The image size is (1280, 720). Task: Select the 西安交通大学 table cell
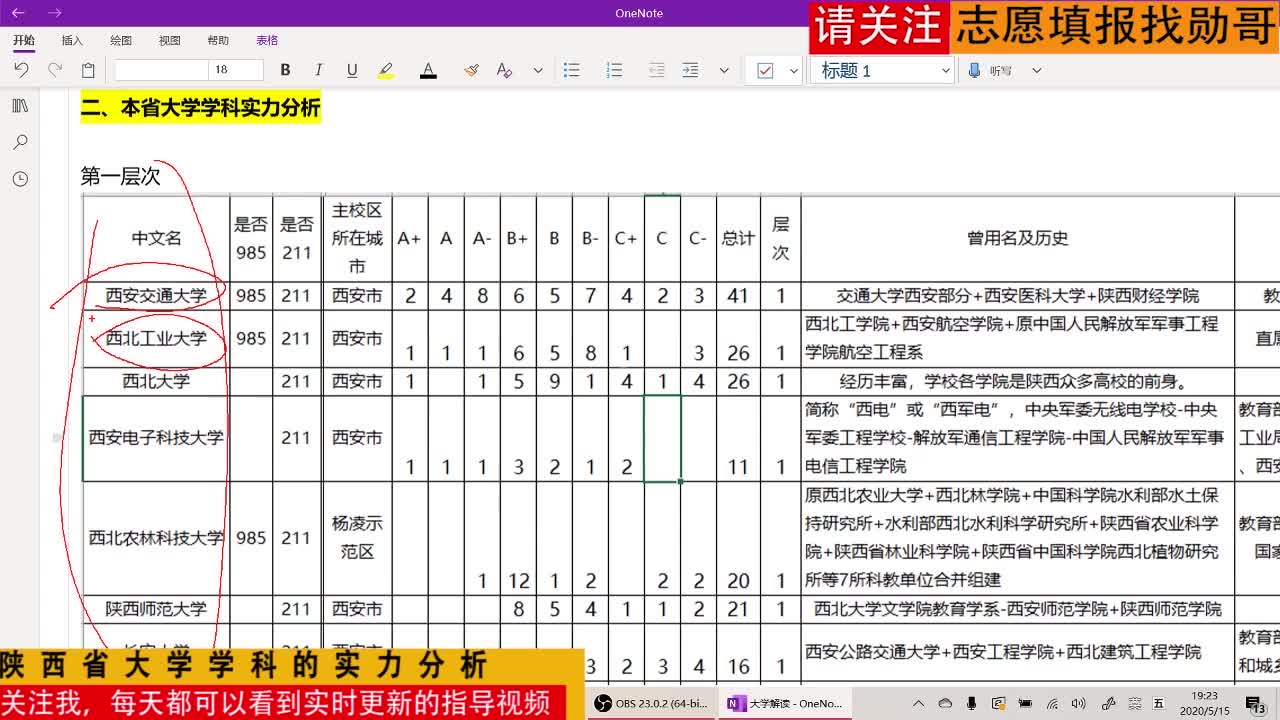[156, 296]
